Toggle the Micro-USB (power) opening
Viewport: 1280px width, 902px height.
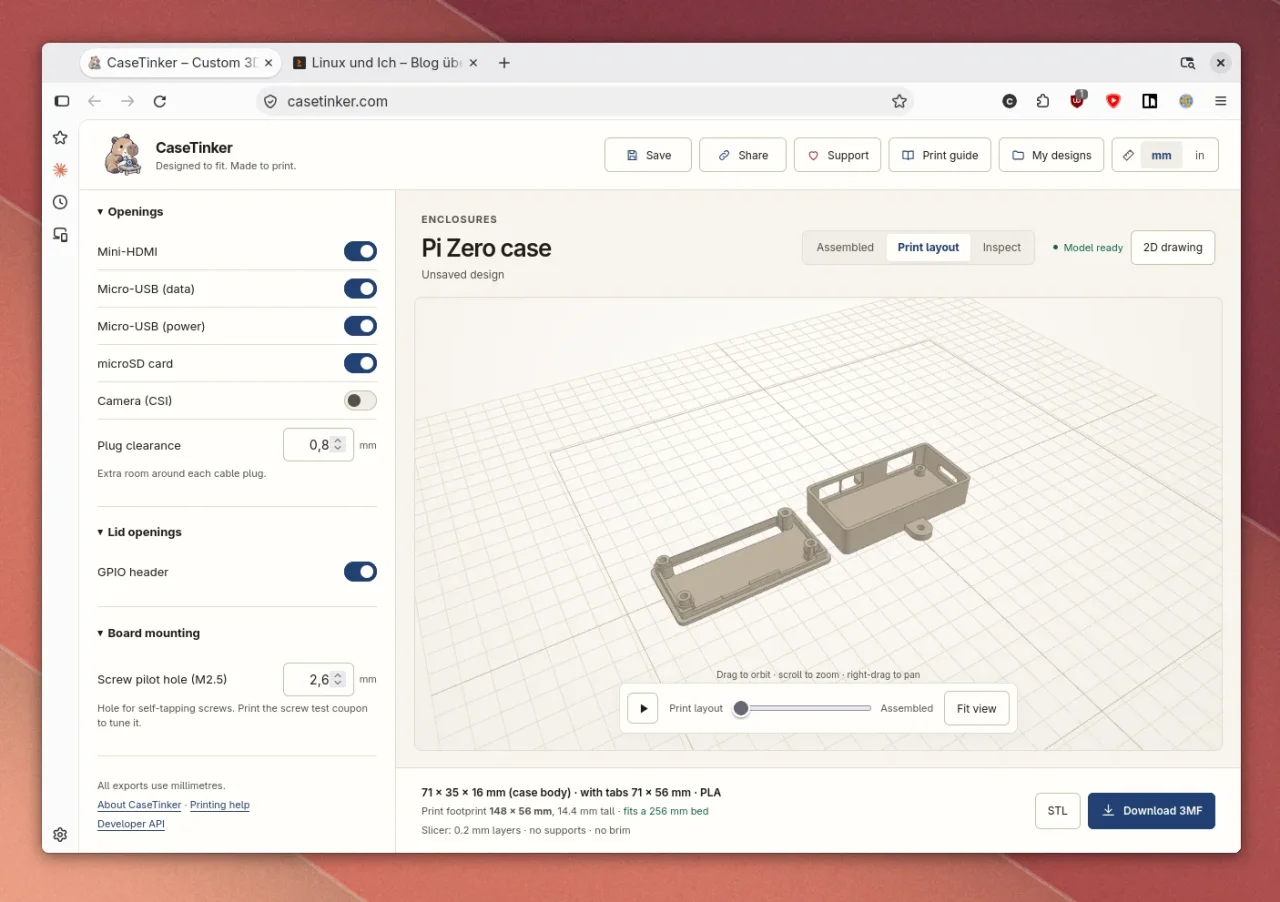point(360,326)
